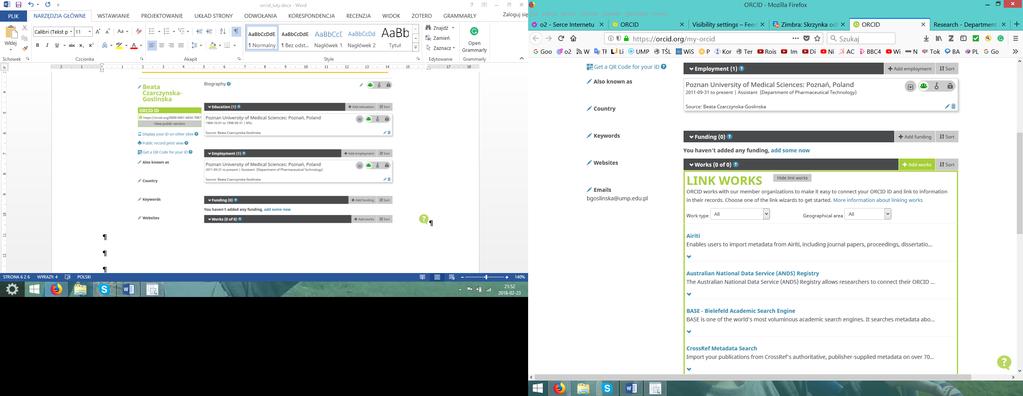This screenshot has height=396, width=1023.
Task: Click the clear formatting eraser icon in Word
Action: 138,31
